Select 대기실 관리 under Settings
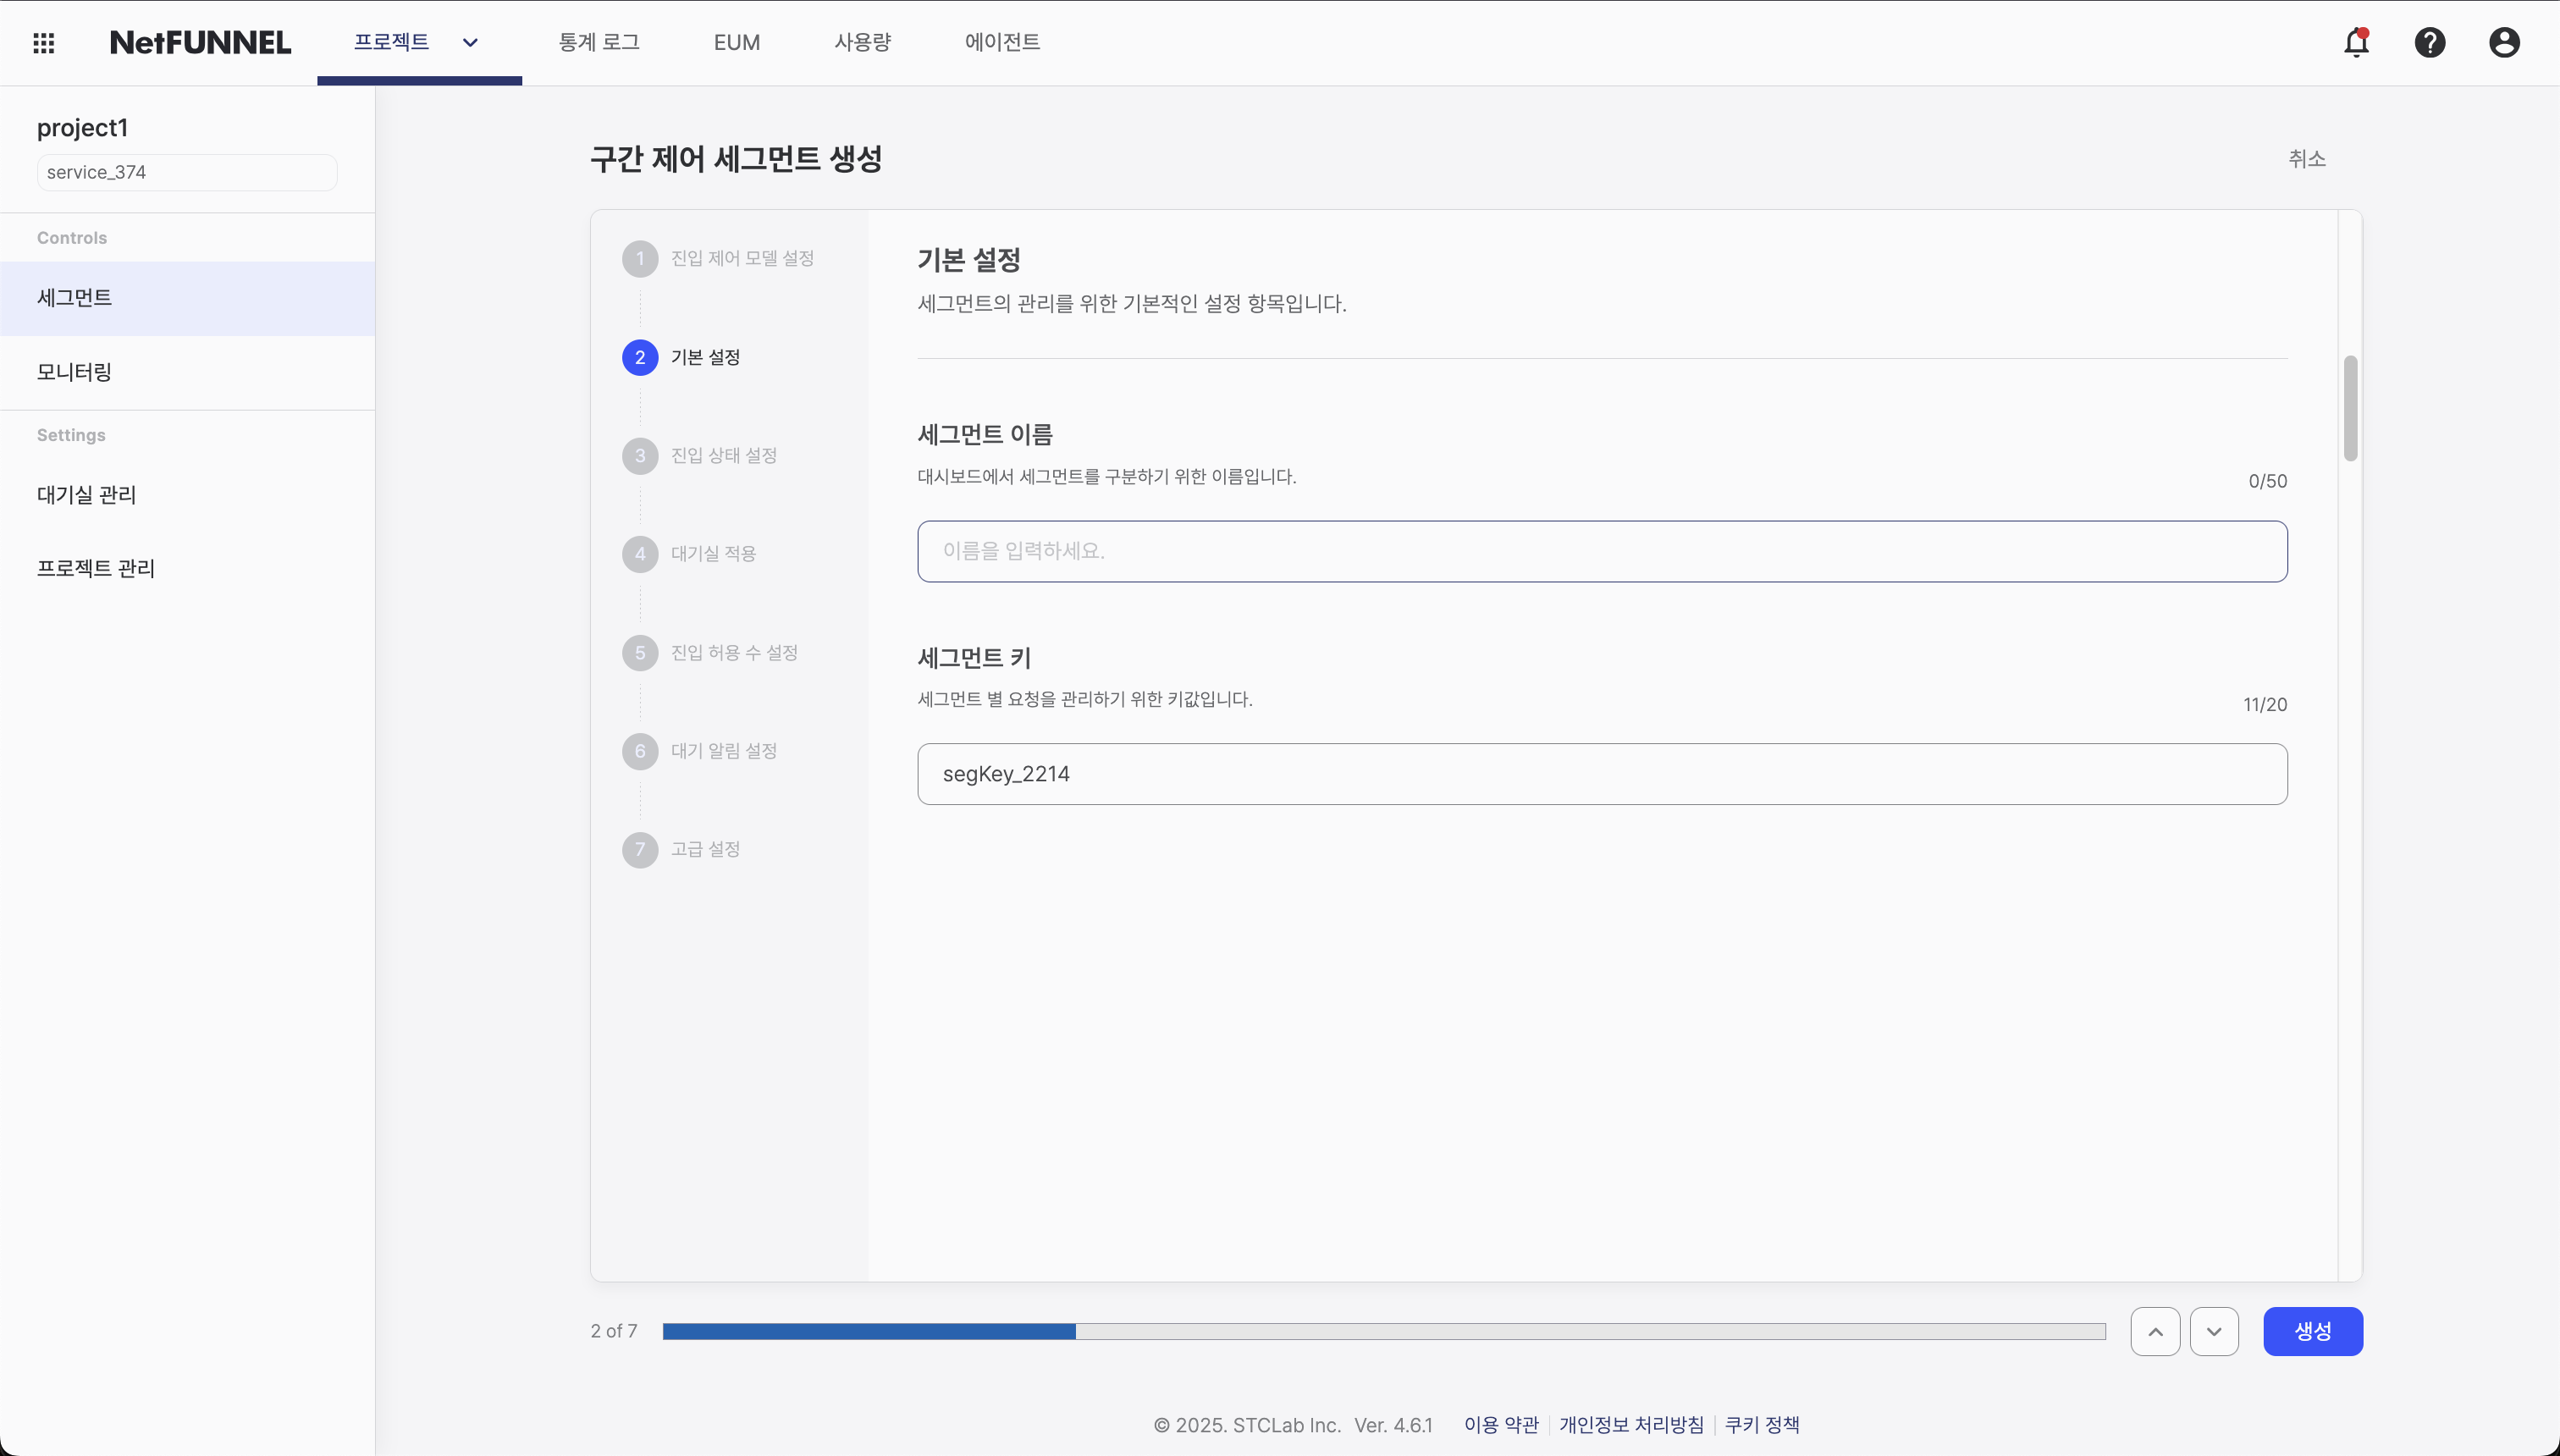2560x1456 pixels. pyautogui.click(x=86, y=495)
